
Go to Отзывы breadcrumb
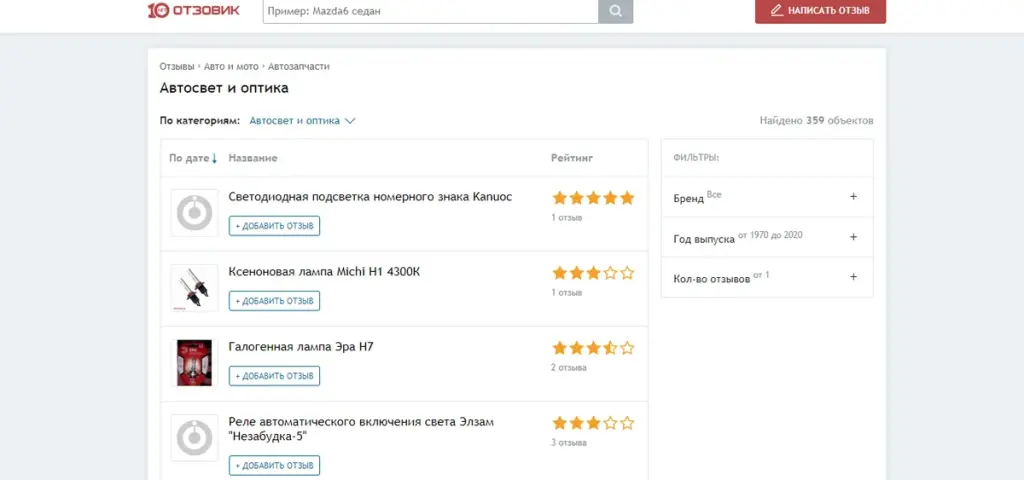pyautogui.click(x=176, y=66)
